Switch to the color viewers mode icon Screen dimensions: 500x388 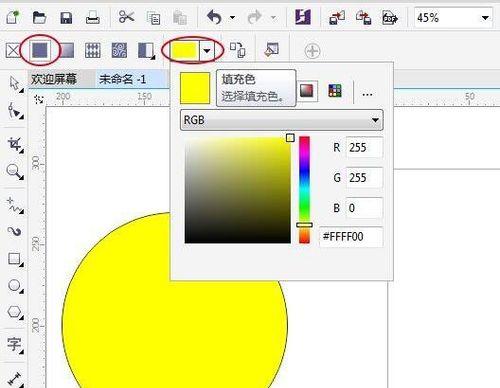tap(307, 91)
